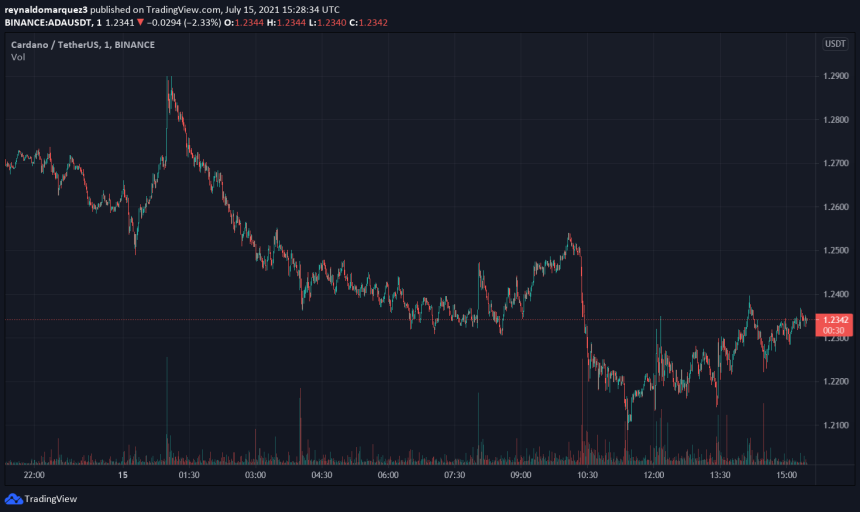Click the low price value L:1.2340
The image size is (860, 512).
(327, 23)
